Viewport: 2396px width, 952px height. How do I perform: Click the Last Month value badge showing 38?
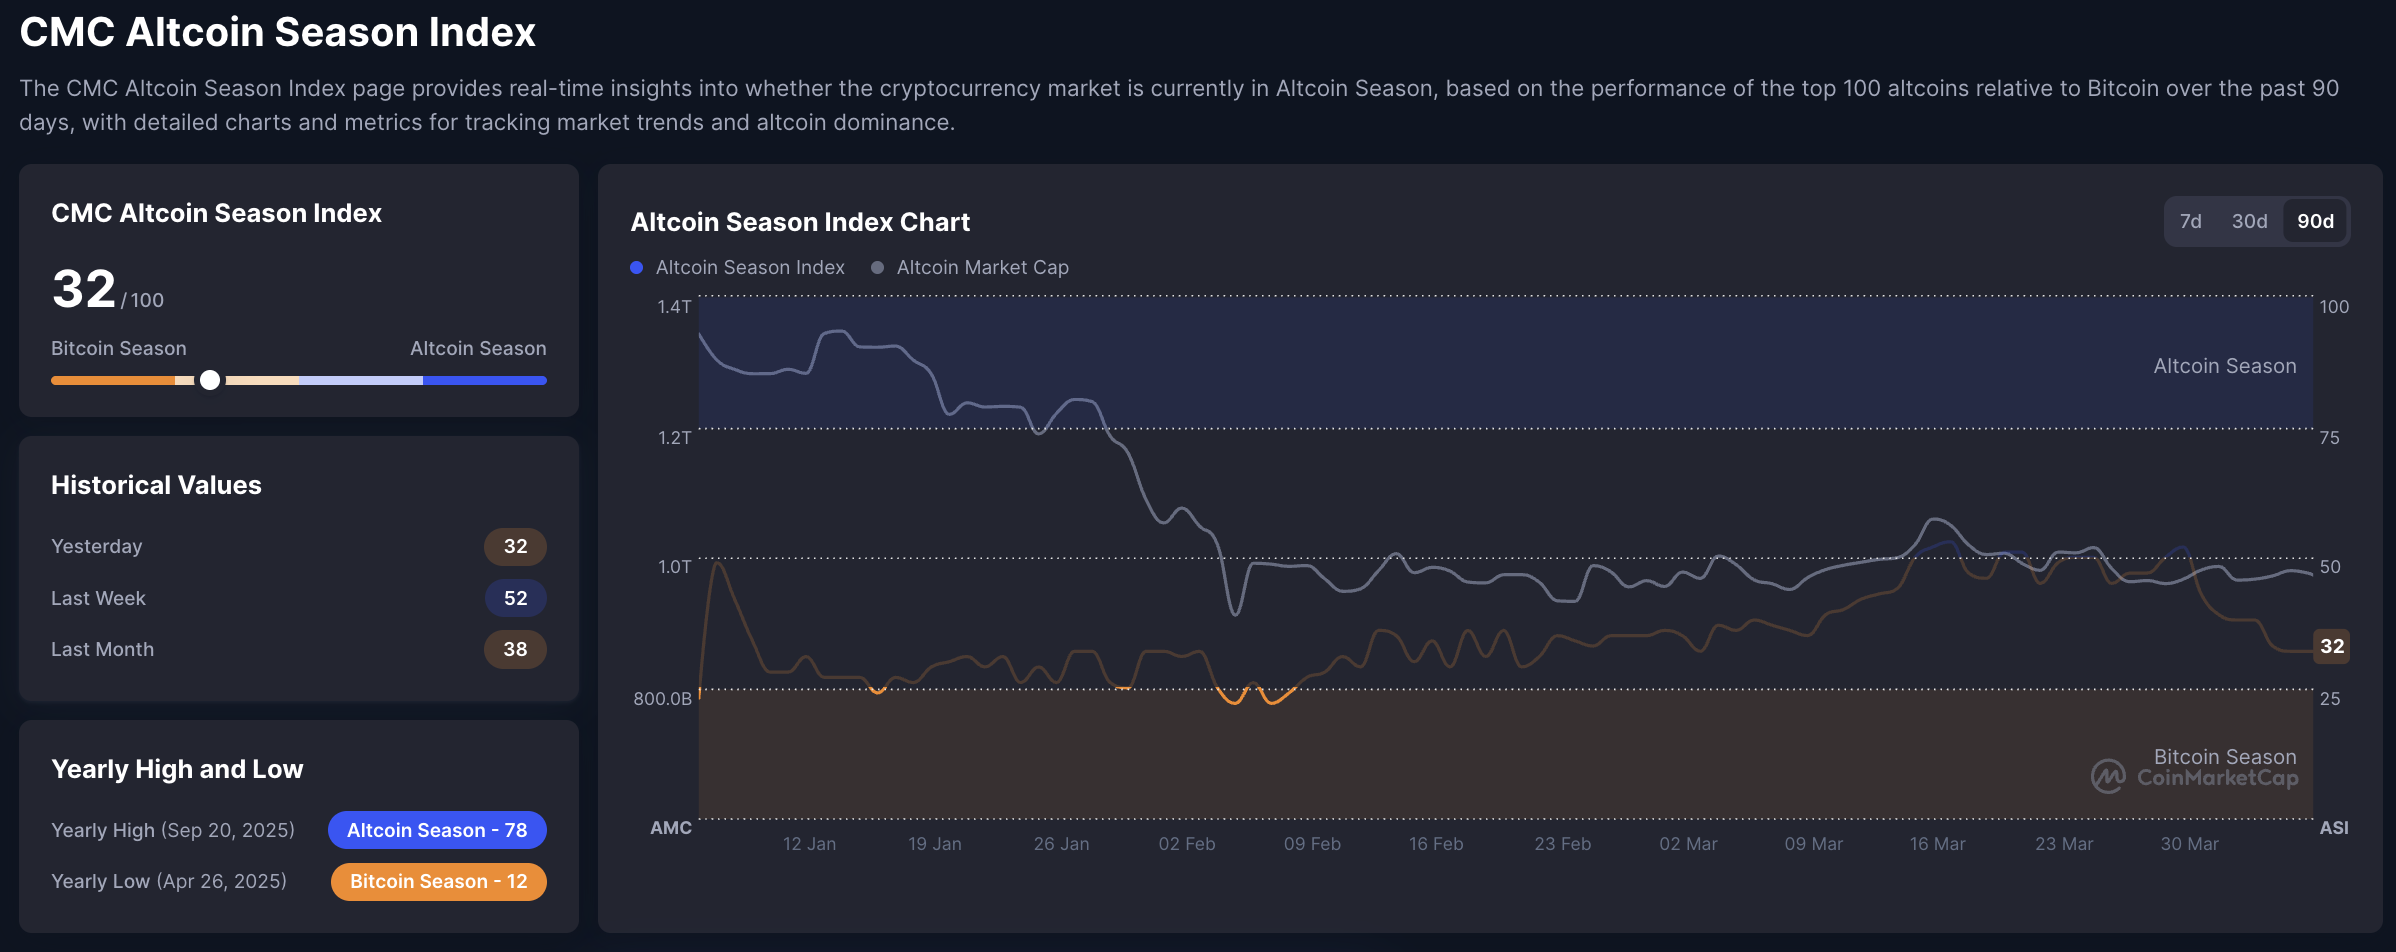515,649
